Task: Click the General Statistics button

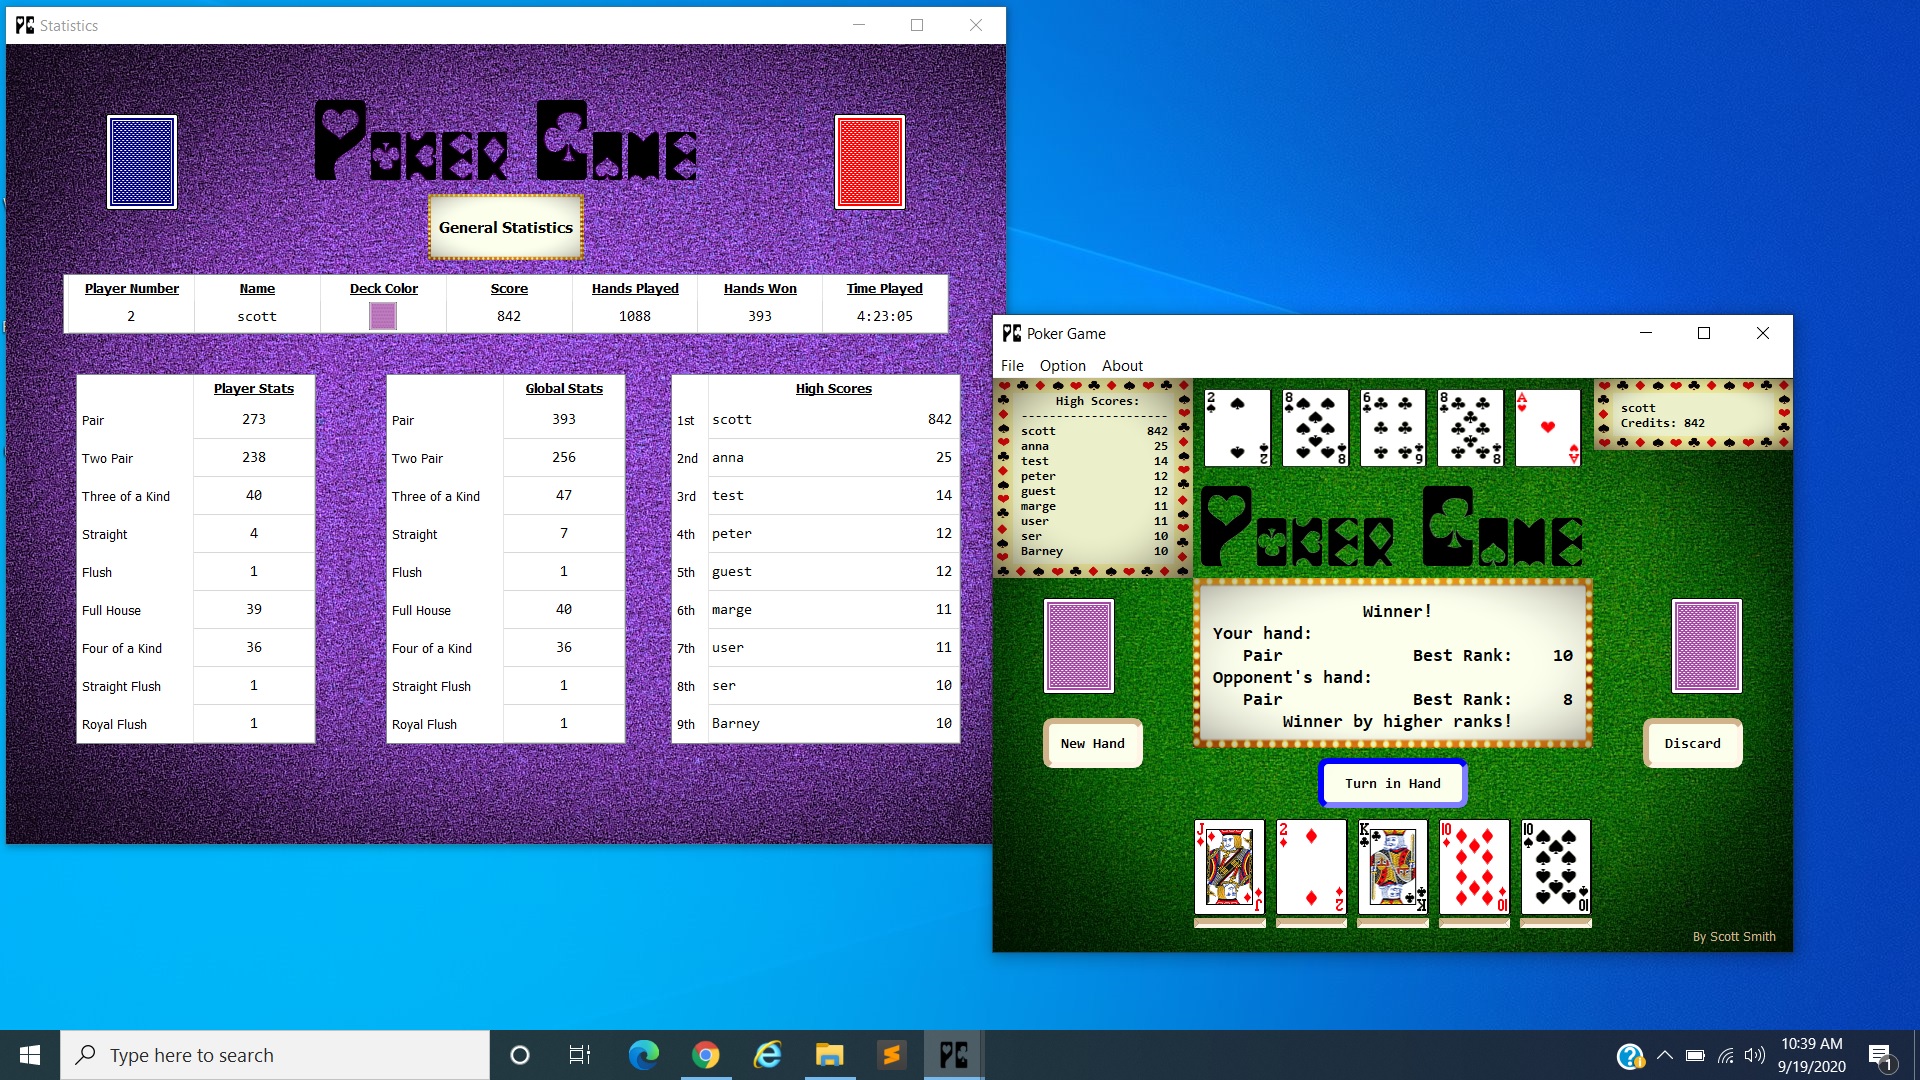Action: point(505,227)
